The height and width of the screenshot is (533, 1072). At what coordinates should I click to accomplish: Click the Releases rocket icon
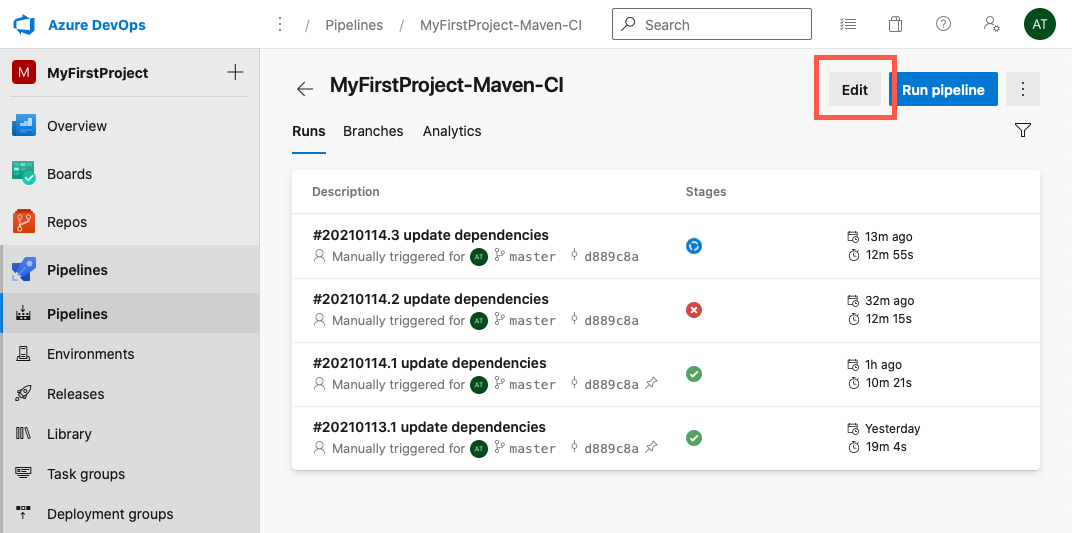pyautogui.click(x=24, y=394)
